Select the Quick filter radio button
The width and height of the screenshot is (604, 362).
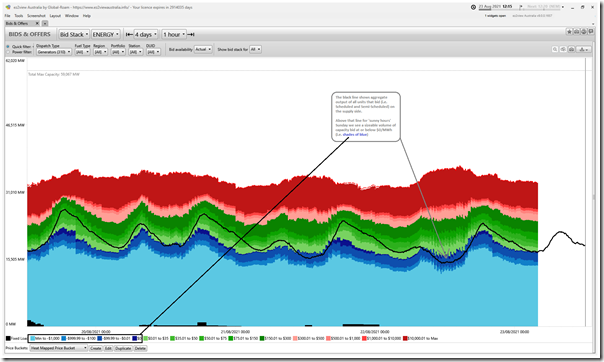[8, 47]
